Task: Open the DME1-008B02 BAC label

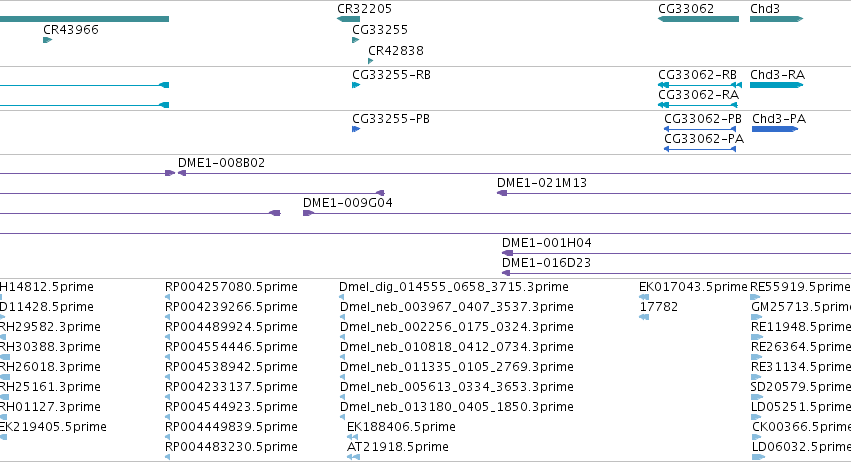Action: coord(221,163)
